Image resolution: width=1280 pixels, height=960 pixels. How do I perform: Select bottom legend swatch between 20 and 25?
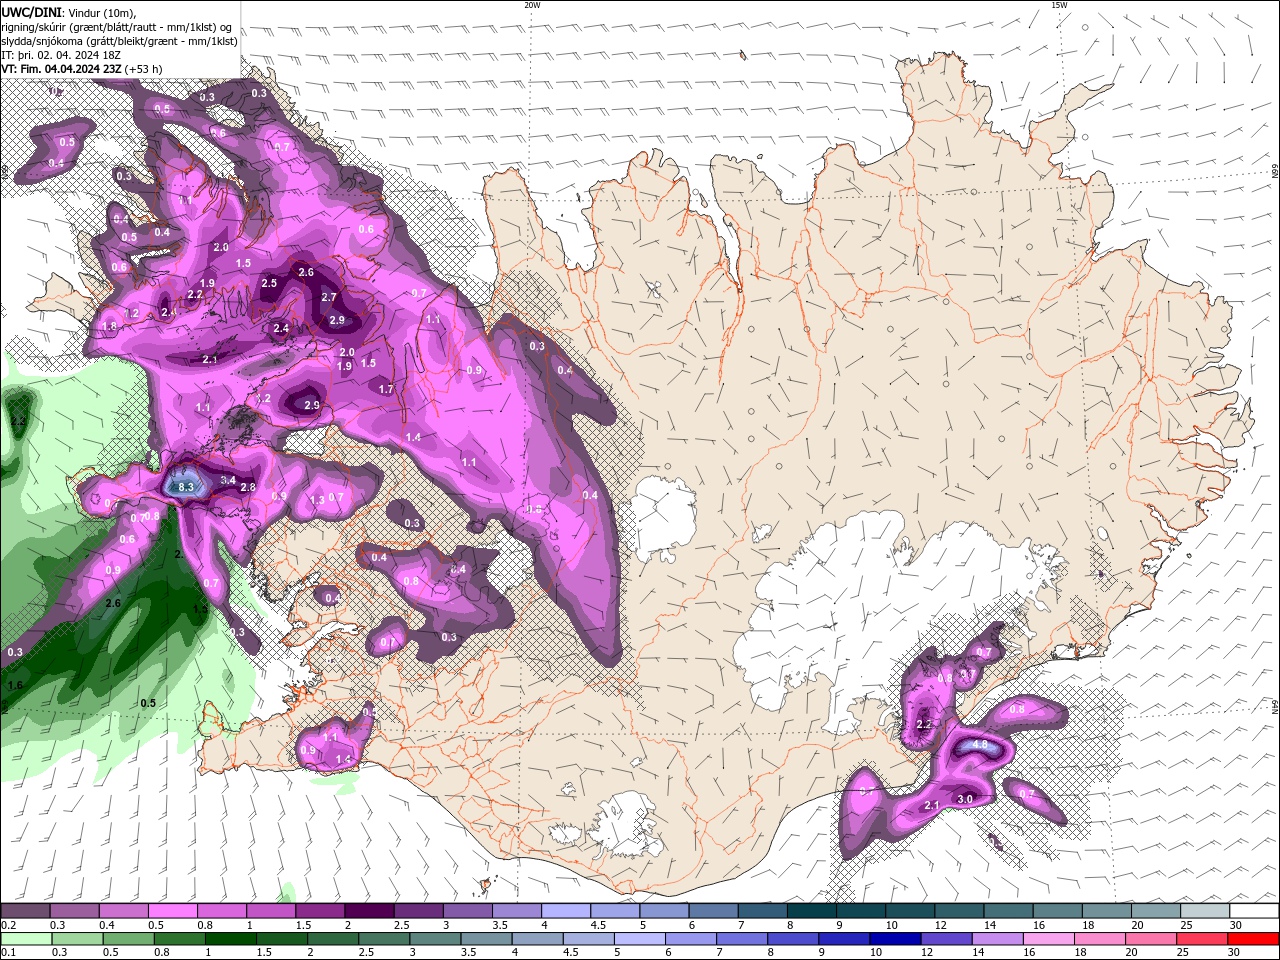click(1152, 939)
